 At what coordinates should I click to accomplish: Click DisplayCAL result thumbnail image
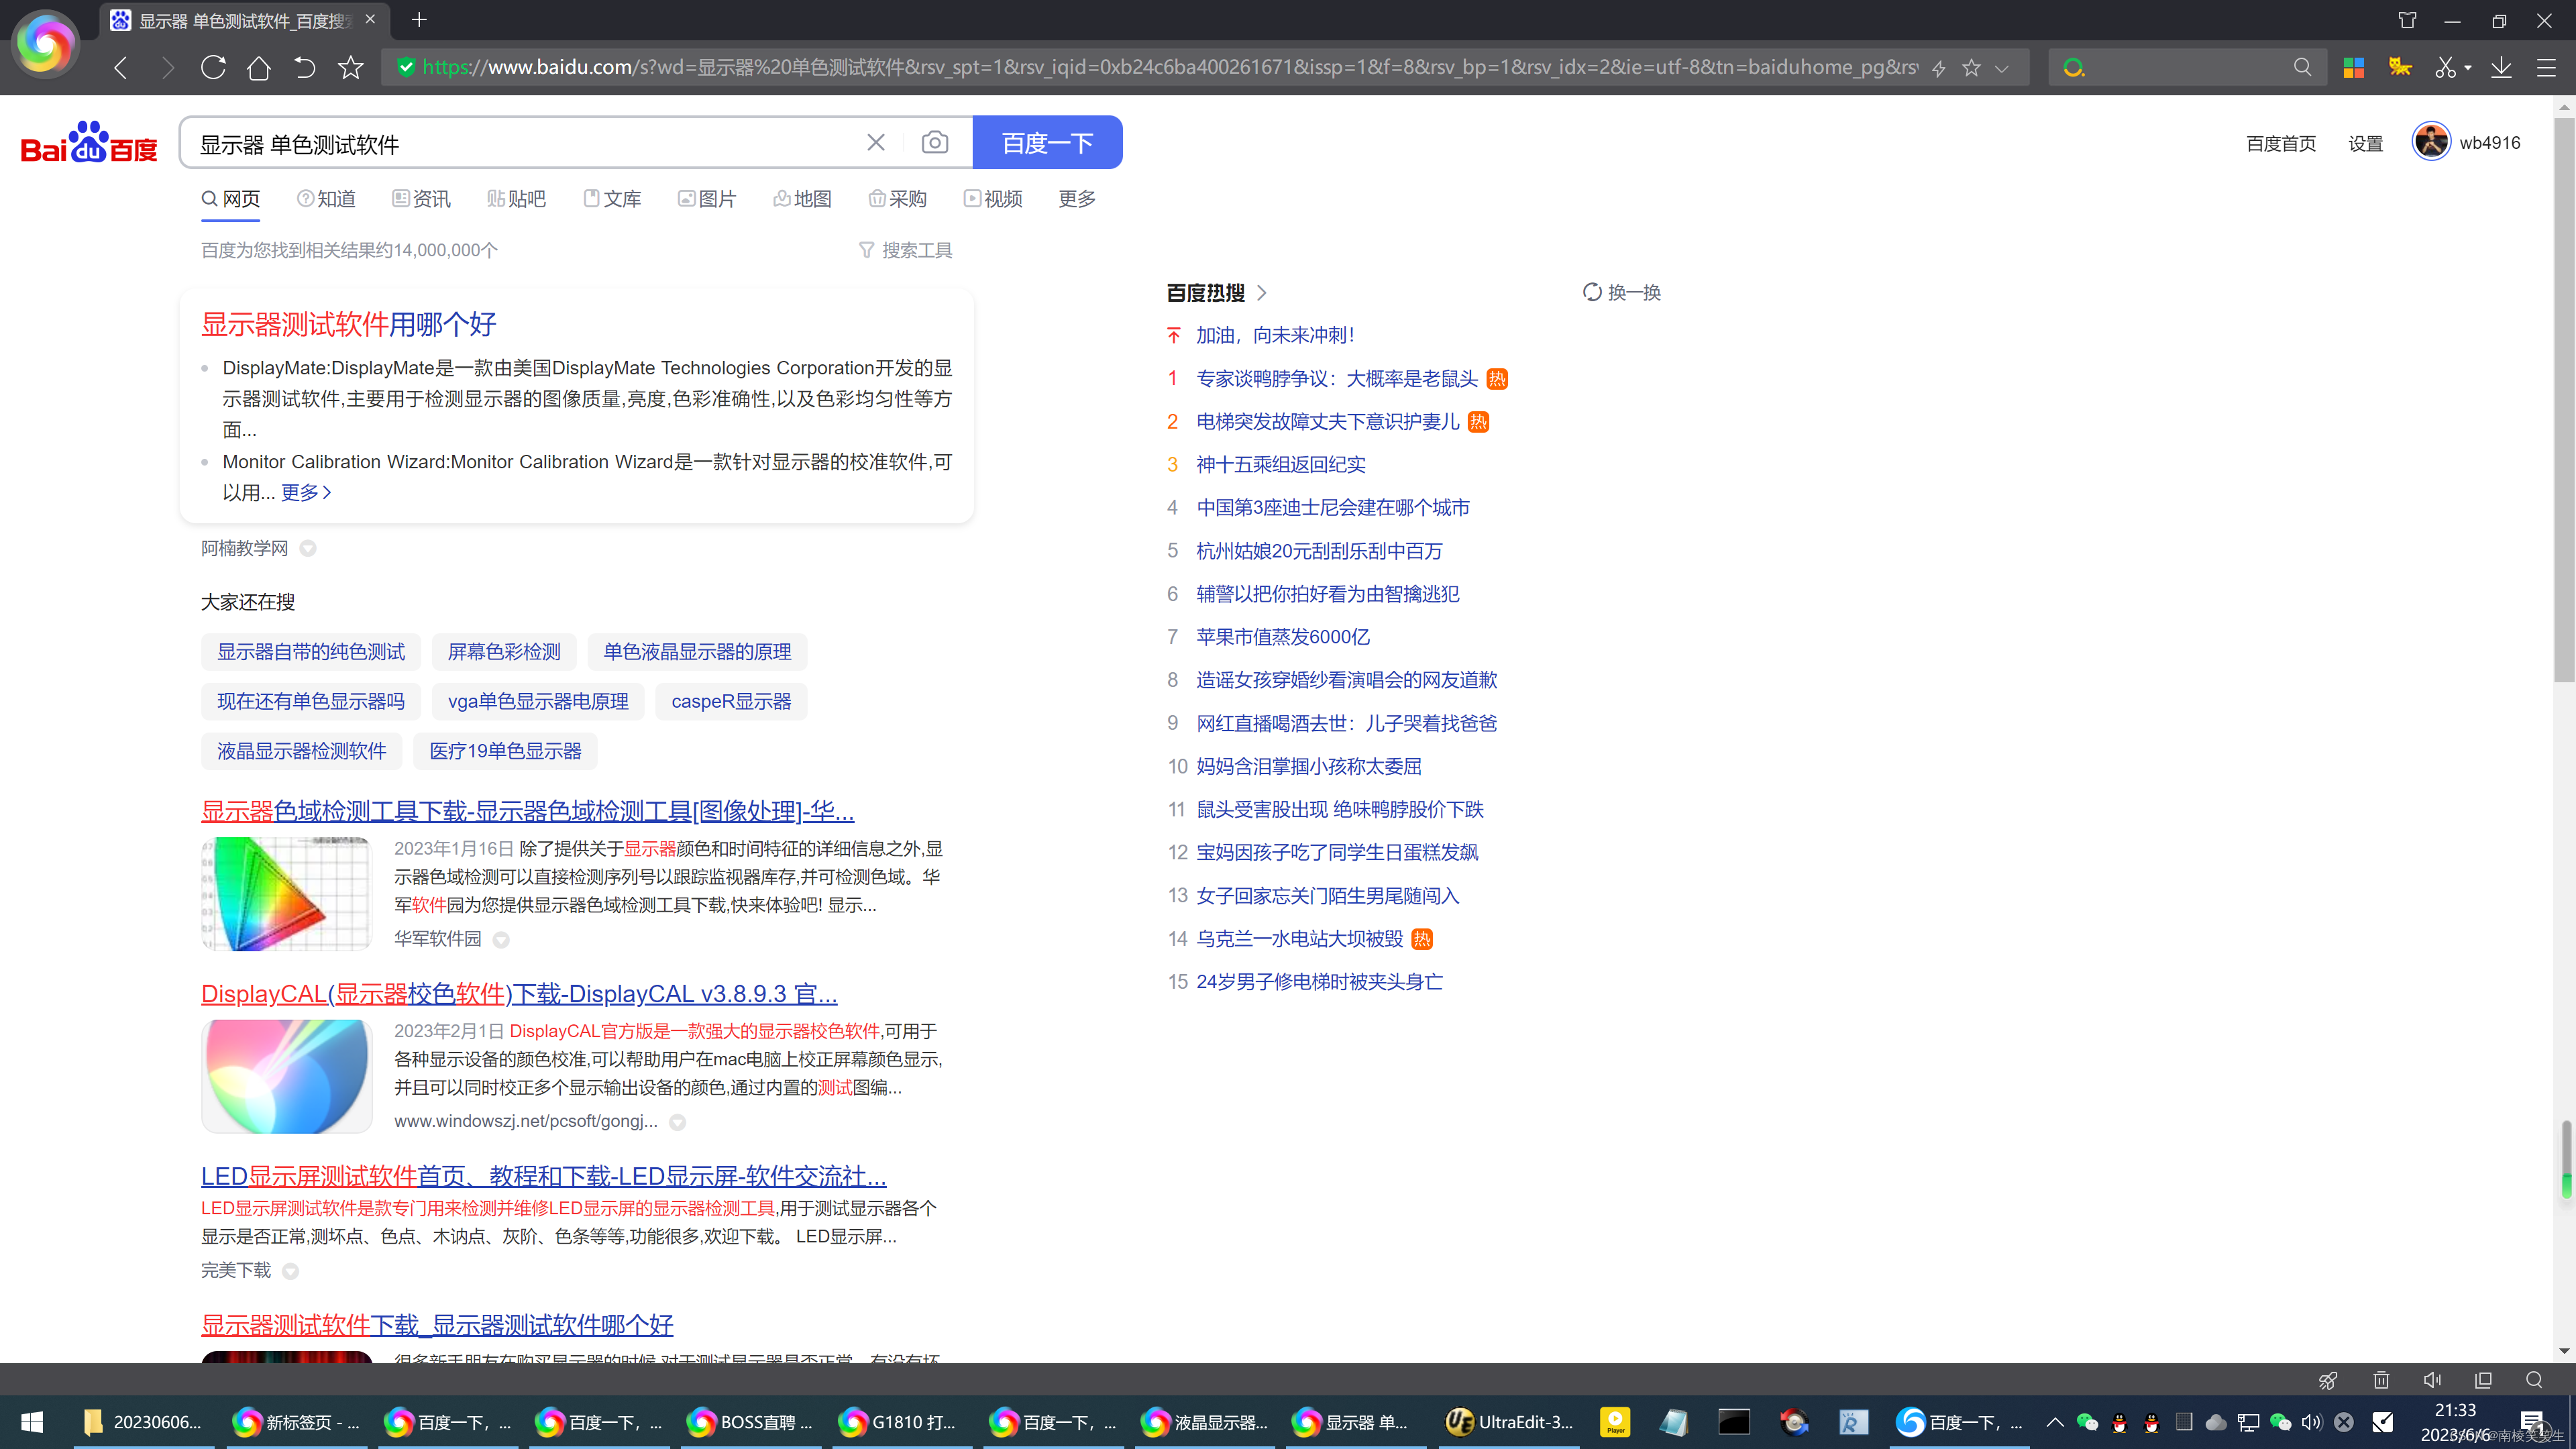tap(287, 1075)
